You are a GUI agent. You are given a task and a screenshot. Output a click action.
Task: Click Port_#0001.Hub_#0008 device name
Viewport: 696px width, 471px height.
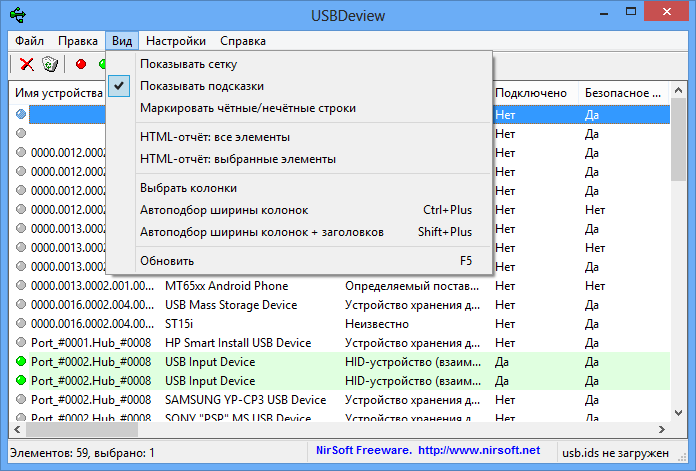pyautogui.click(x=91, y=343)
